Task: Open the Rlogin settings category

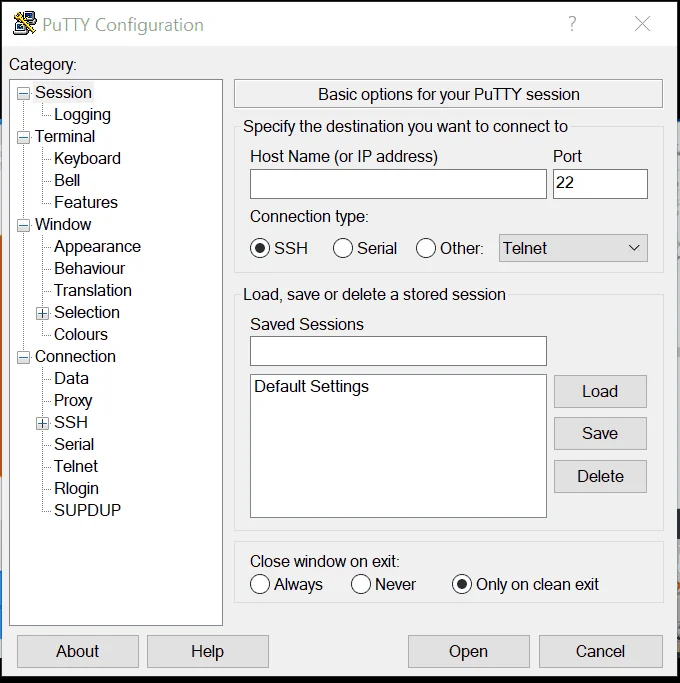Action: (x=76, y=488)
